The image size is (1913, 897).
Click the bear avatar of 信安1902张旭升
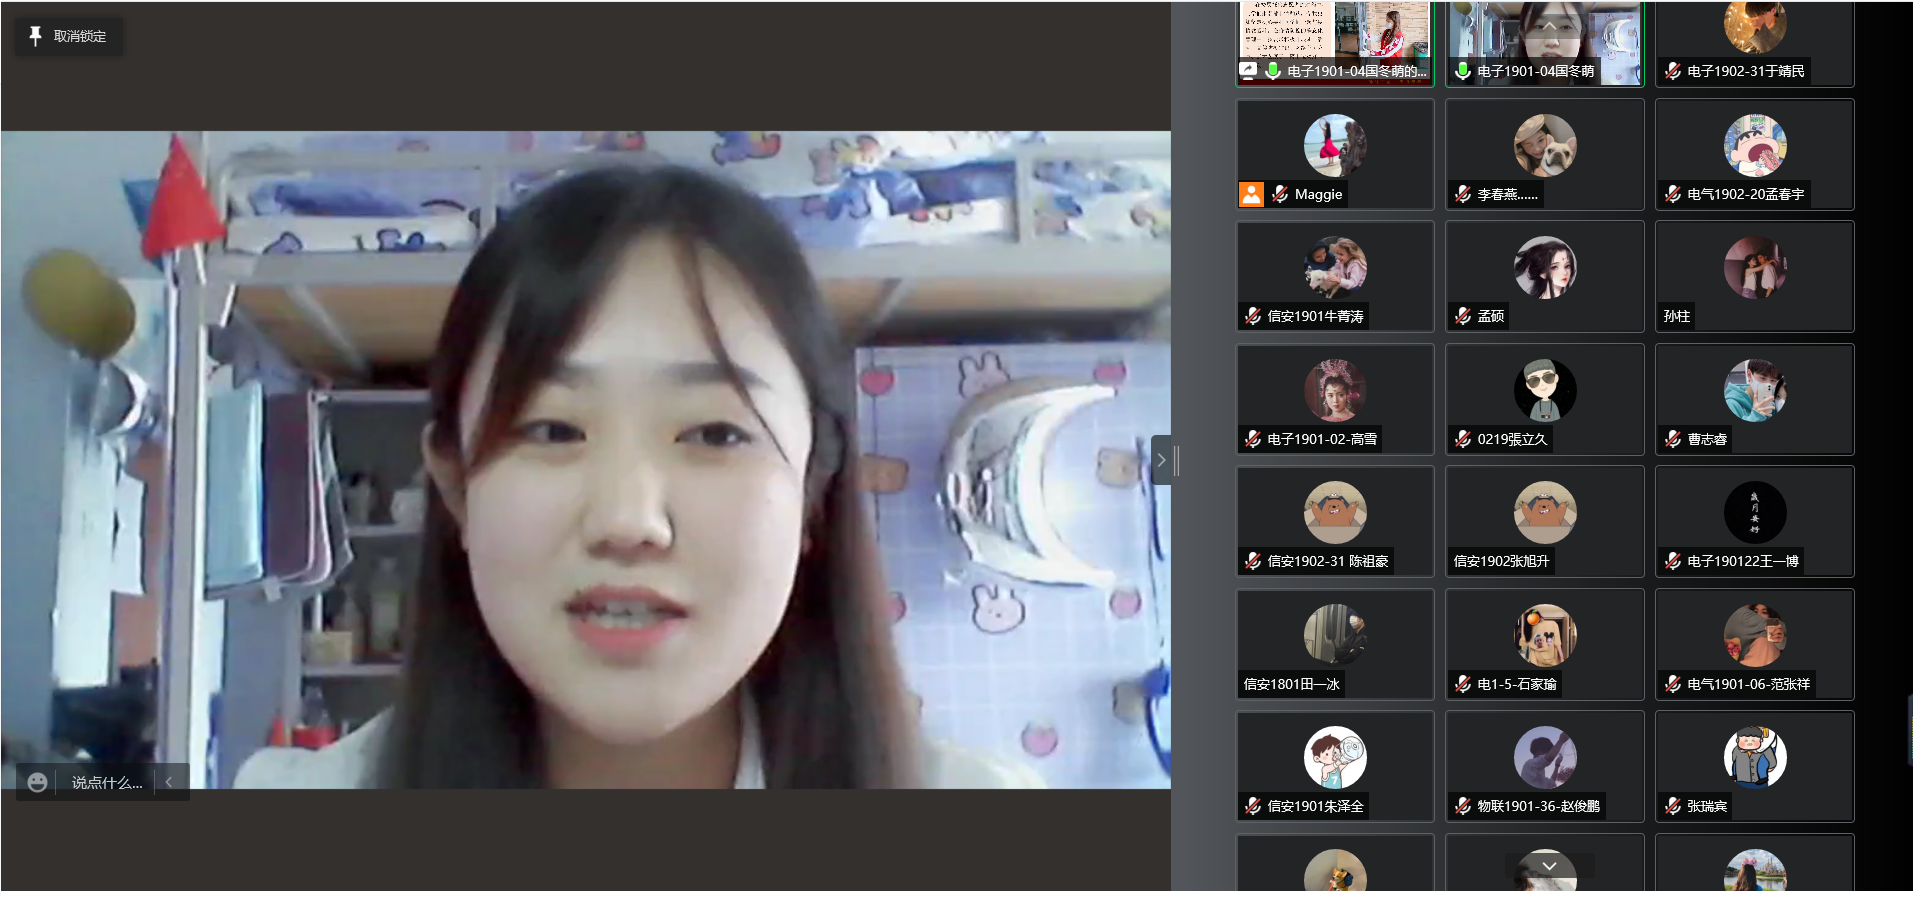[1545, 513]
